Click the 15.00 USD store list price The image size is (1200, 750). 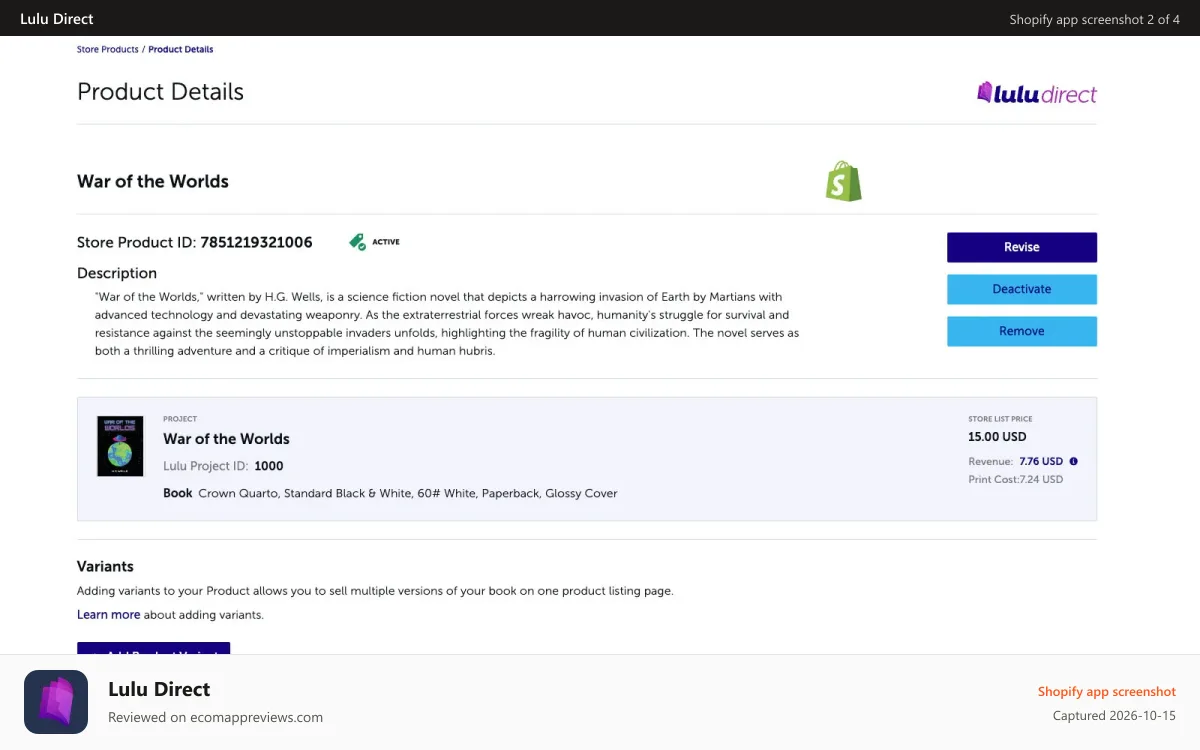click(997, 437)
